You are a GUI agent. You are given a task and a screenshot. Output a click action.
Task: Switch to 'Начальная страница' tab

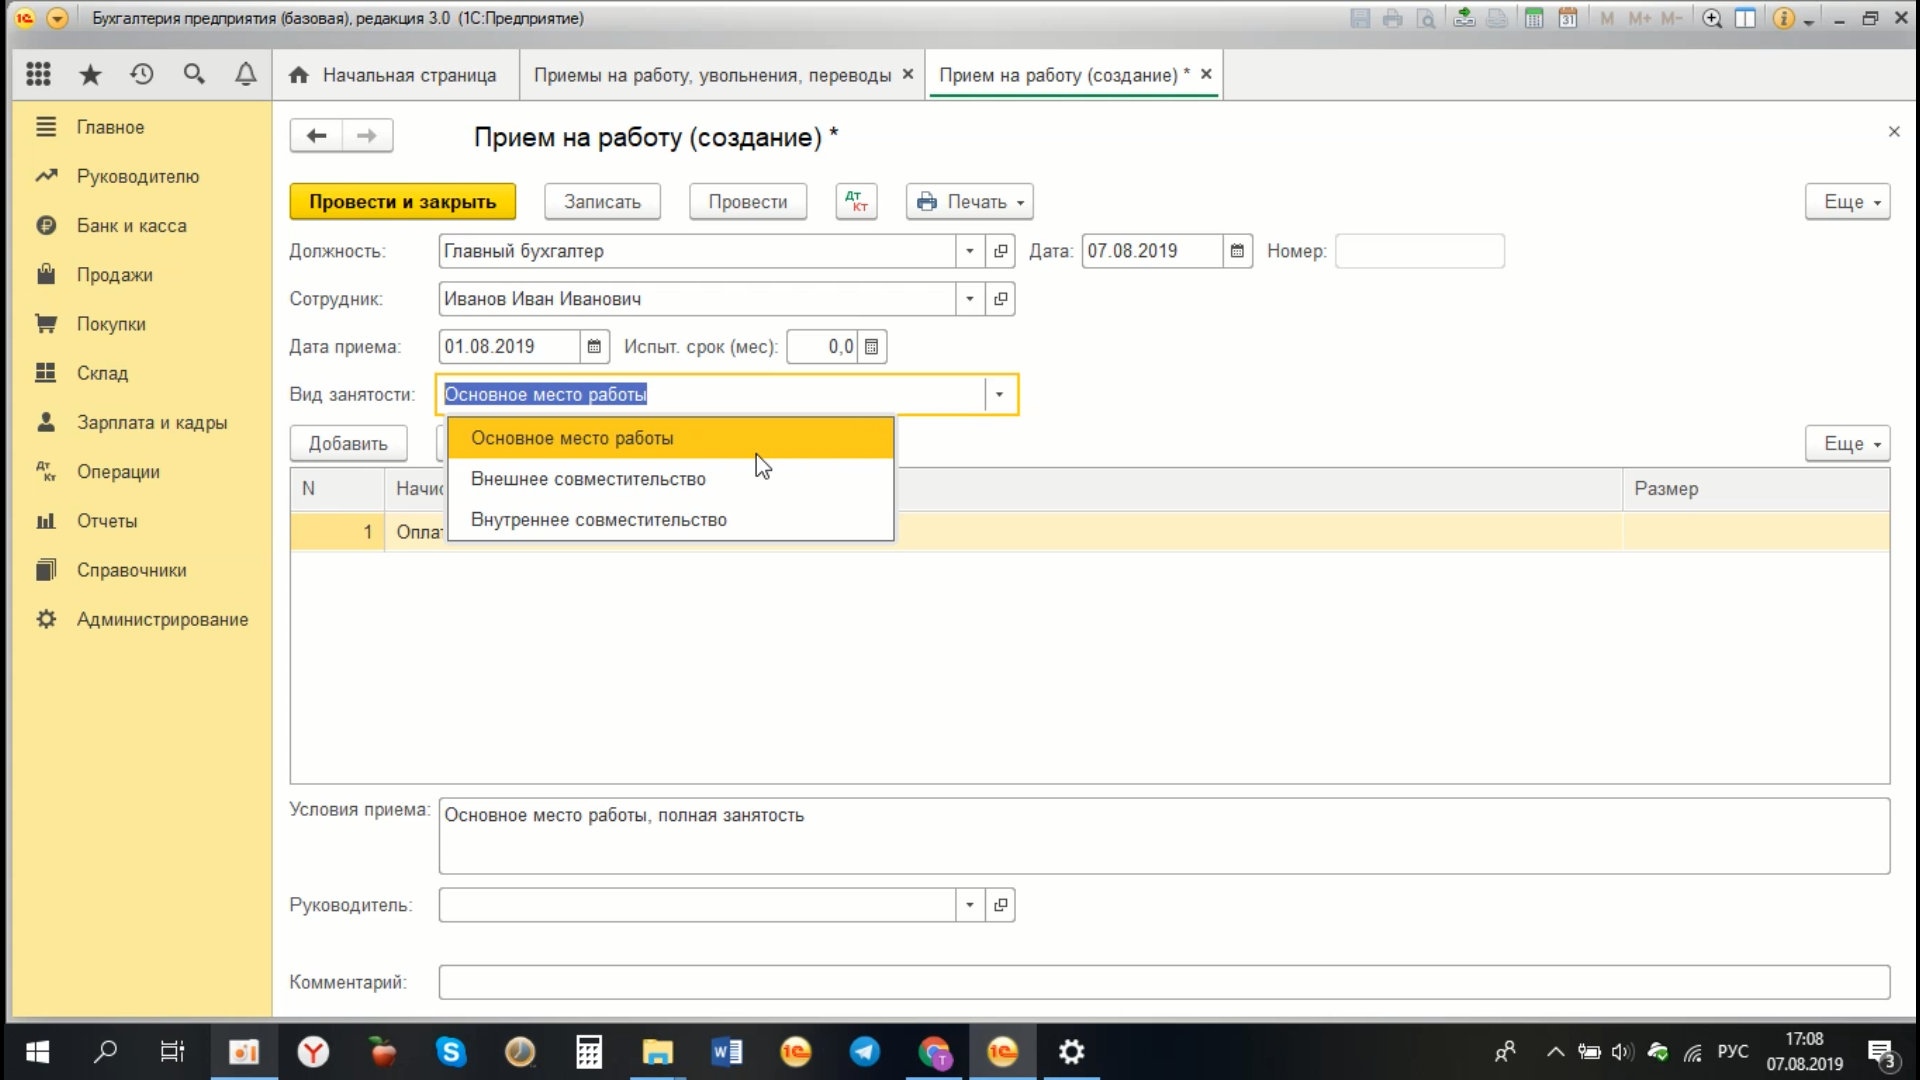(x=409, y=75)
